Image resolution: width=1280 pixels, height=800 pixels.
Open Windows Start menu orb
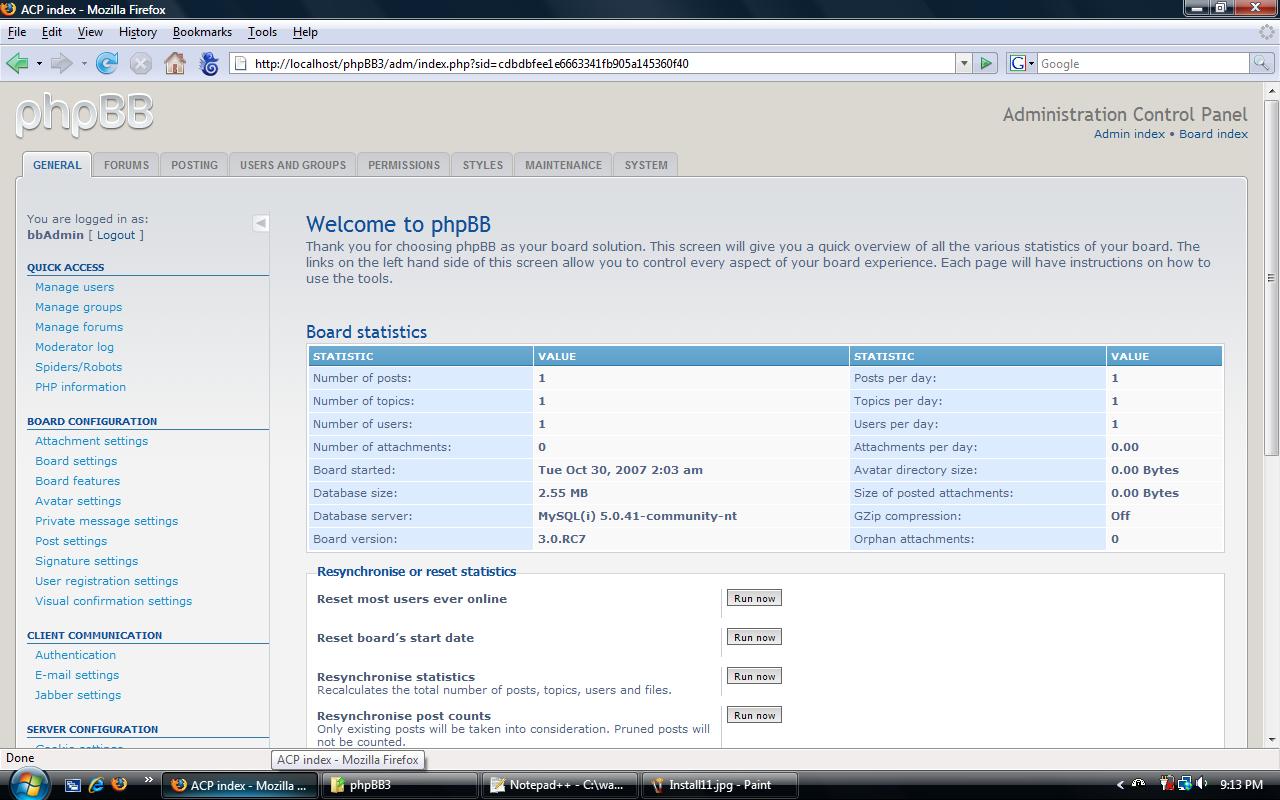click(26, 784)
